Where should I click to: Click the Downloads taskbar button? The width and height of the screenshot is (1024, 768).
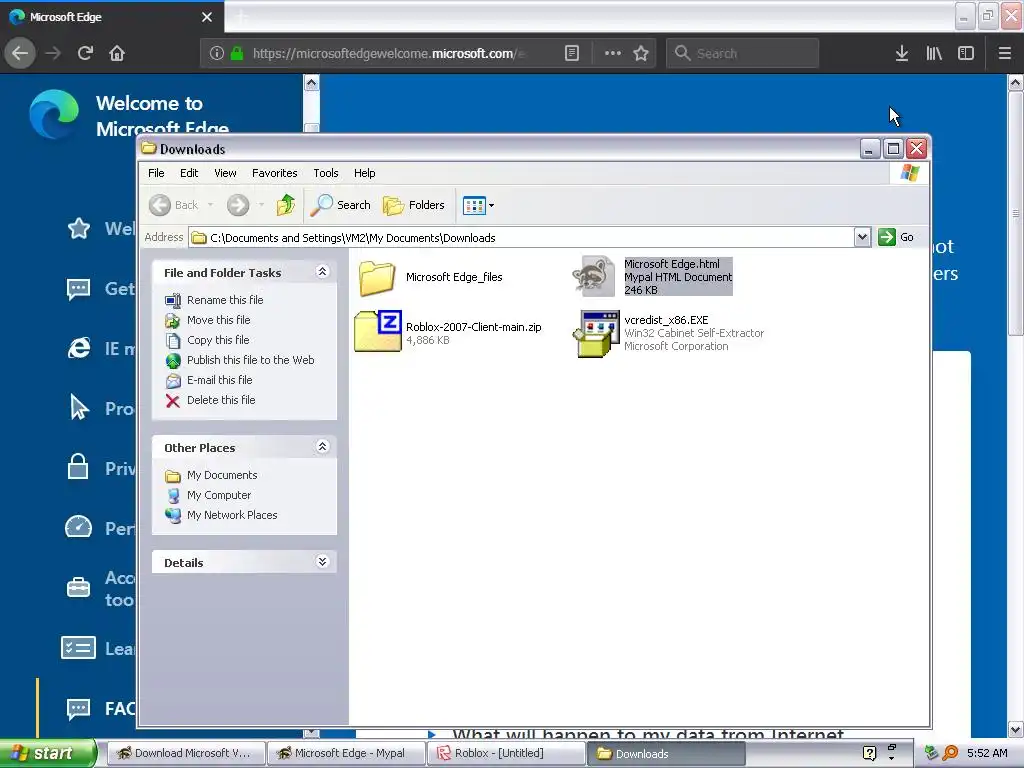tap(666, 754)
